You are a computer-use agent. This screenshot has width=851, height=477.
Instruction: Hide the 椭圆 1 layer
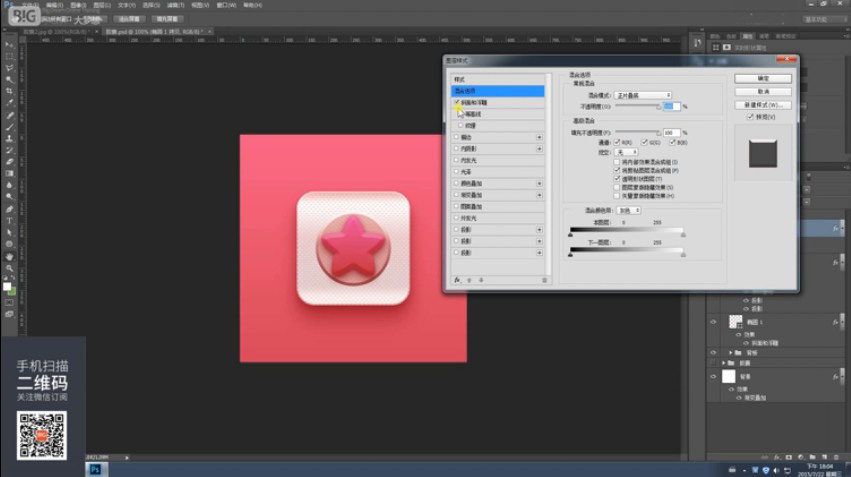point(713,322)
